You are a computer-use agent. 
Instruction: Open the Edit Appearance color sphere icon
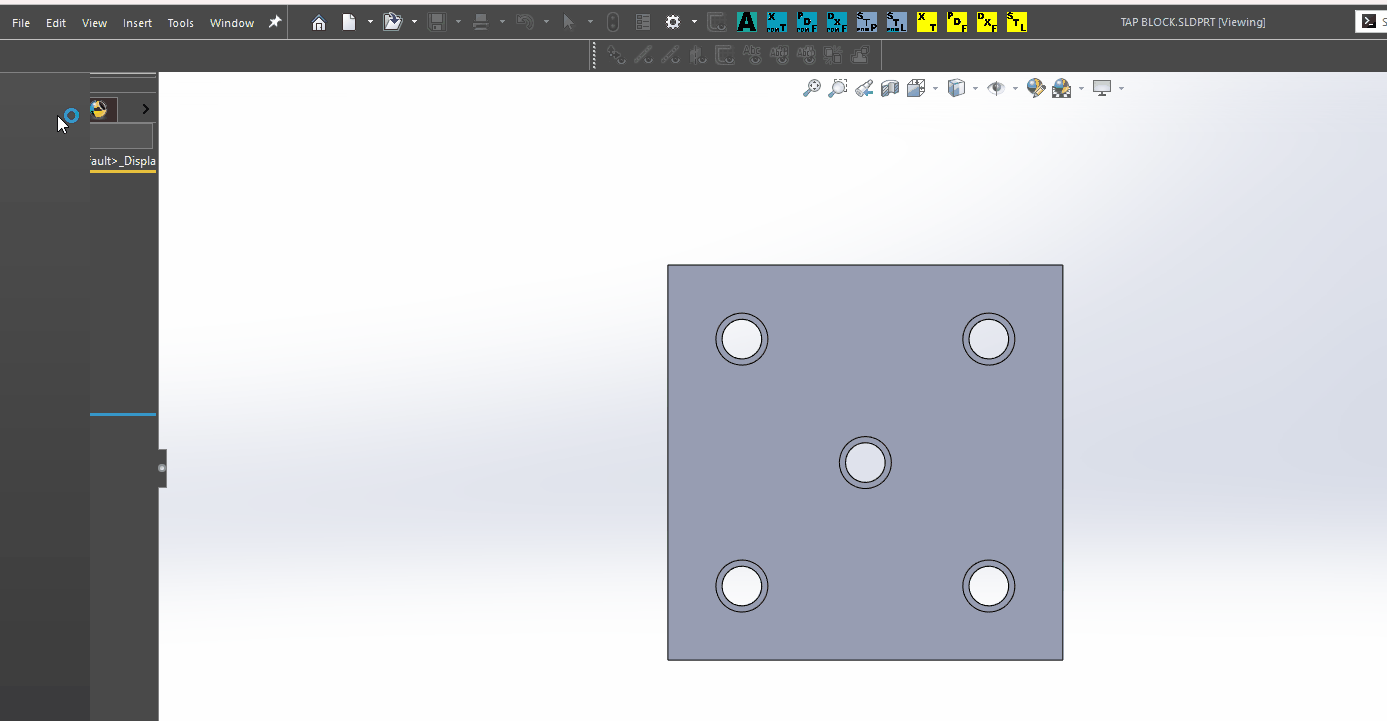click(x=1035, y=88)
